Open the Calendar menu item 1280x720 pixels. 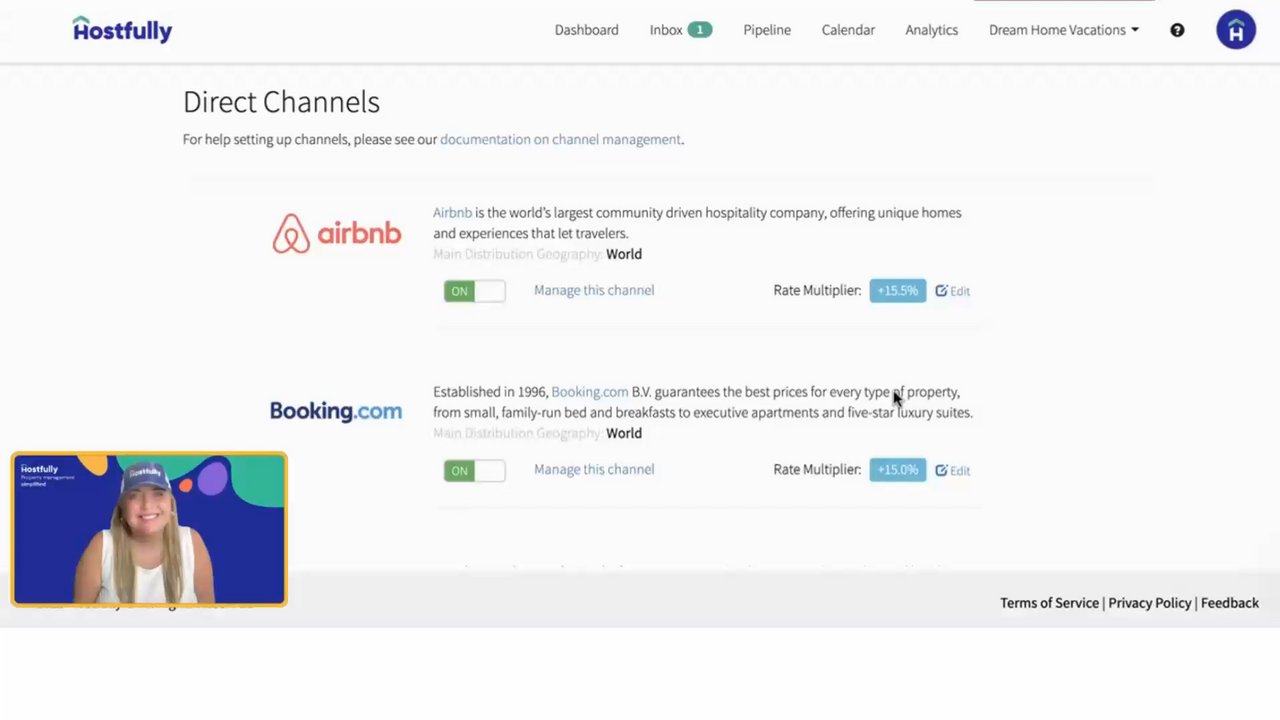point(848,30)
